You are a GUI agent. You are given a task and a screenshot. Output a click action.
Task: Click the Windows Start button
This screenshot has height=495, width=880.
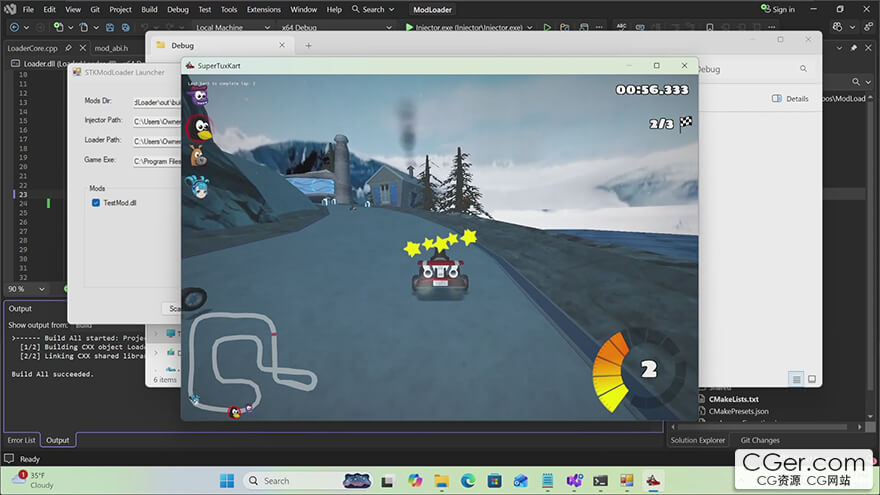coord(227,481)
